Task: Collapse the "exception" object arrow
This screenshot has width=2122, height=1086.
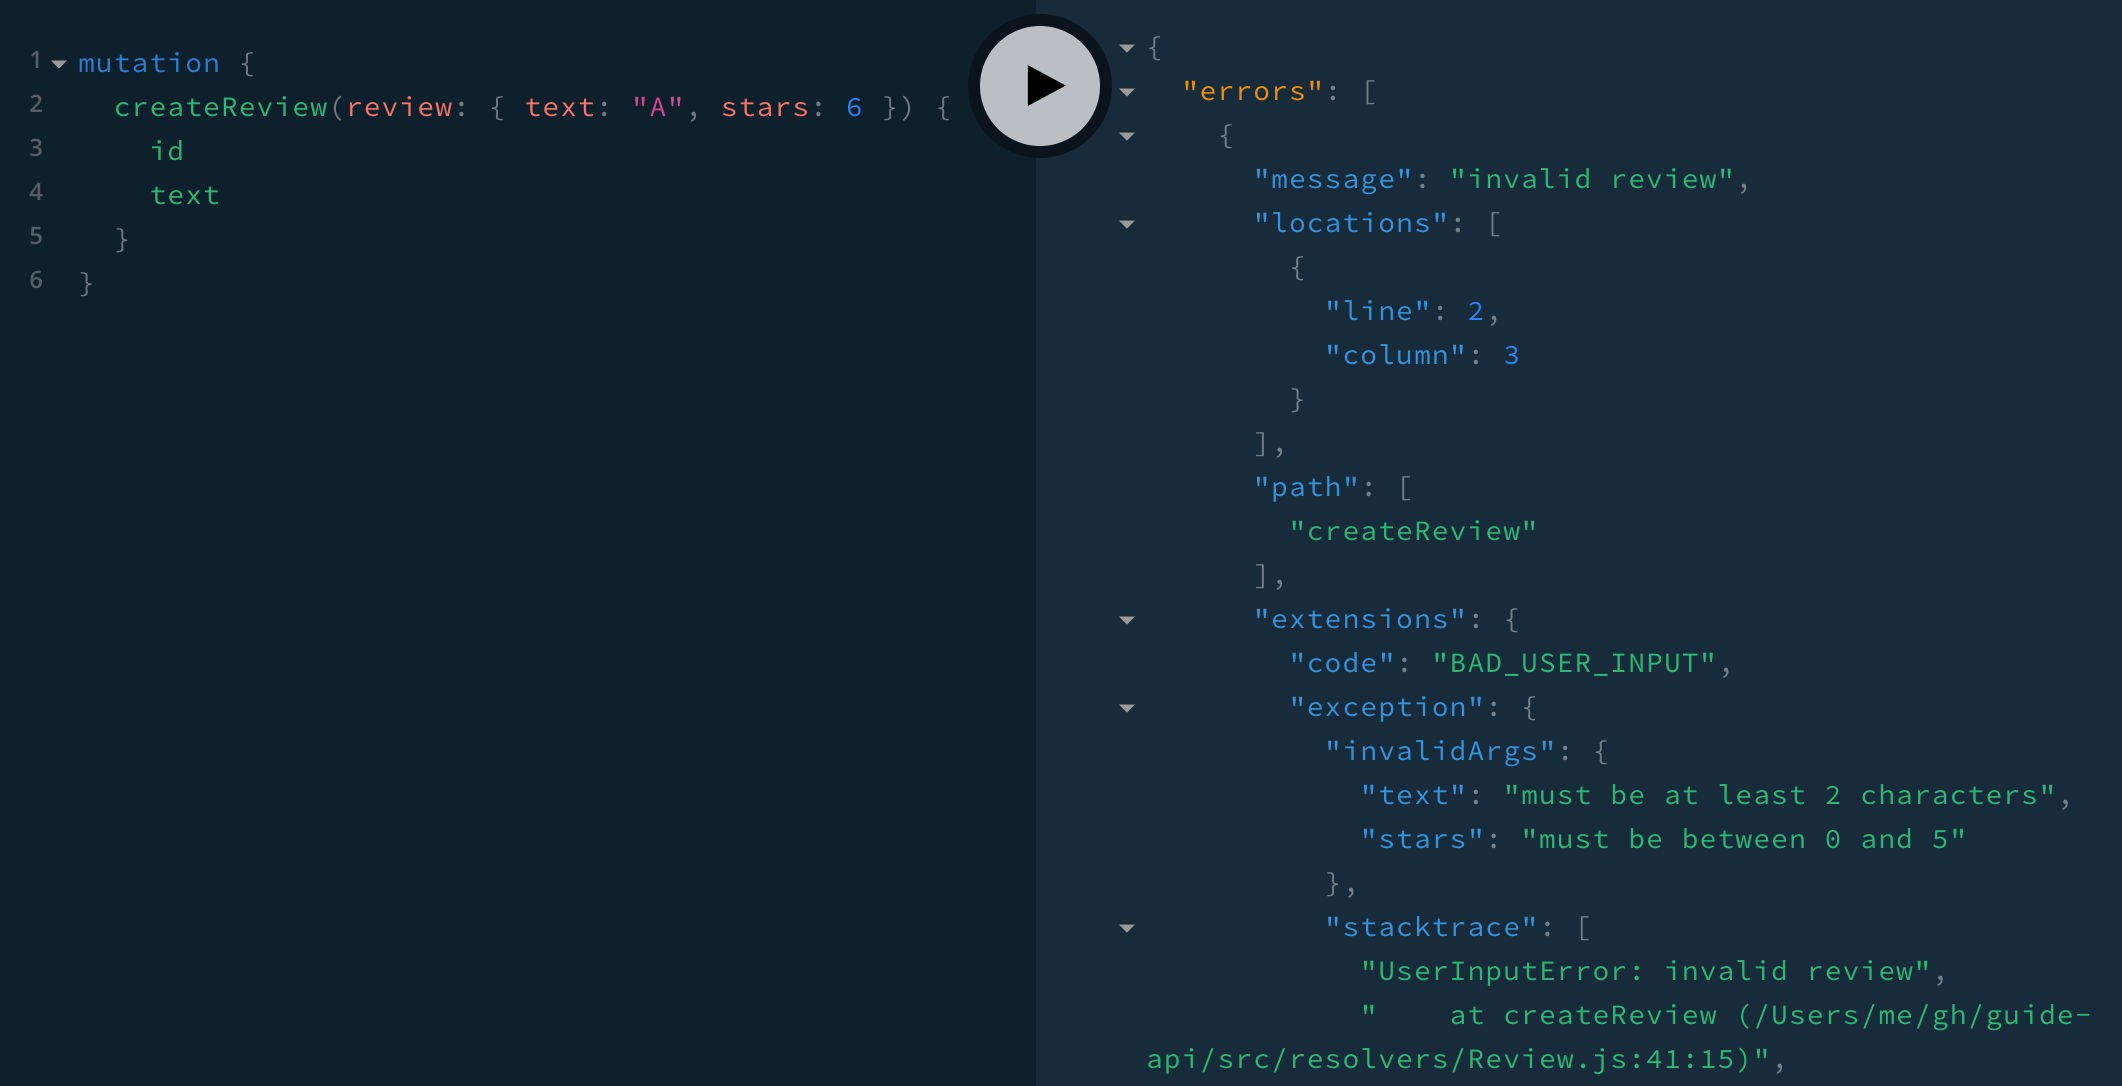Action: tap(1127, 708)
